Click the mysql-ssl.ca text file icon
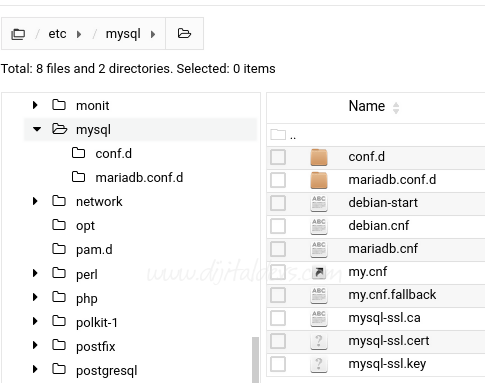This screenshot has height=383, width=485. point(319,318)
